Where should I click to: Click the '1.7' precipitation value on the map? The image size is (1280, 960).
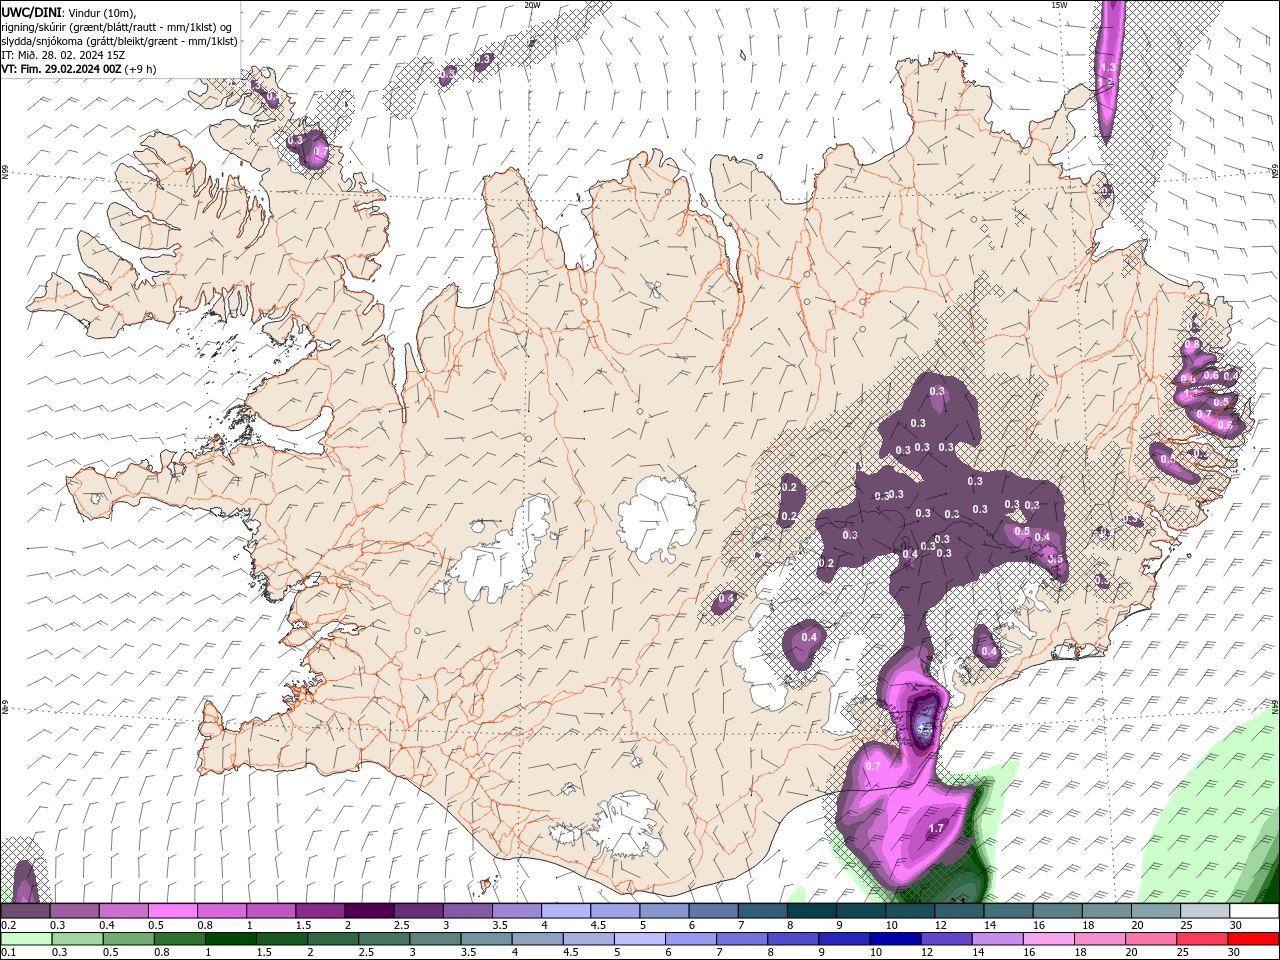pyautogui.click(x=937, y=828)
